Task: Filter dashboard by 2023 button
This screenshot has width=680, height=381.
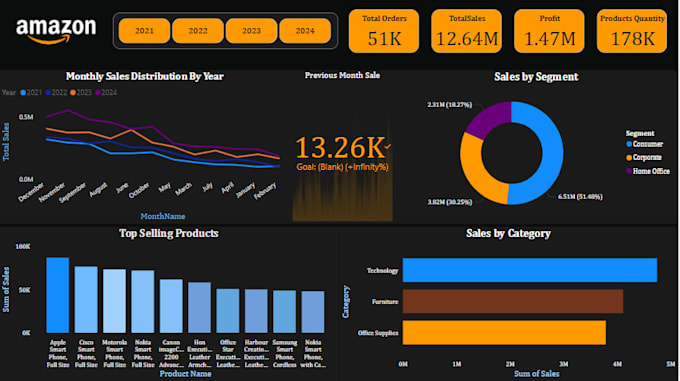Action: (252, 31)
